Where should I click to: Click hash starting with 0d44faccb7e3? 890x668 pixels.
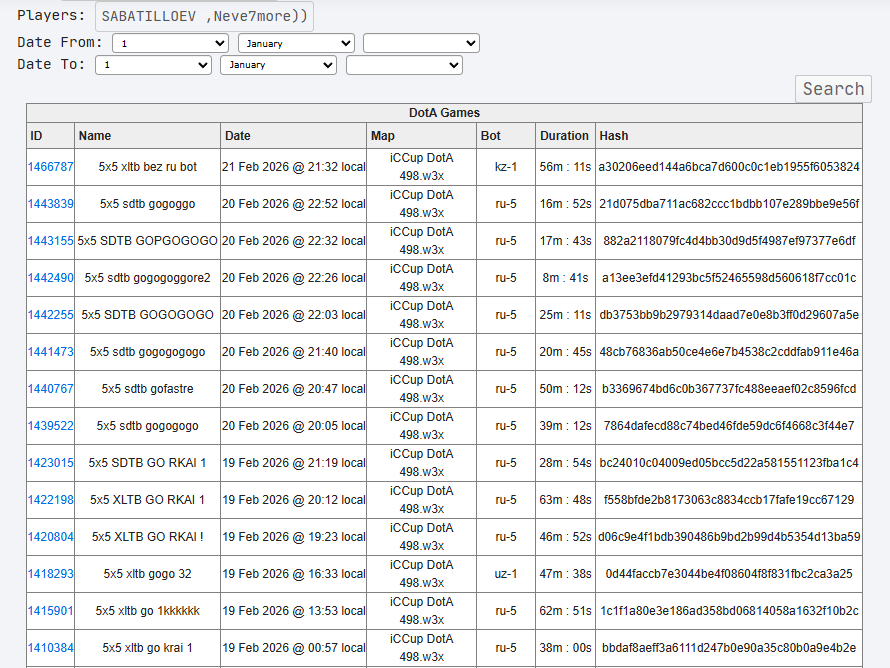[x=729, y=574]
